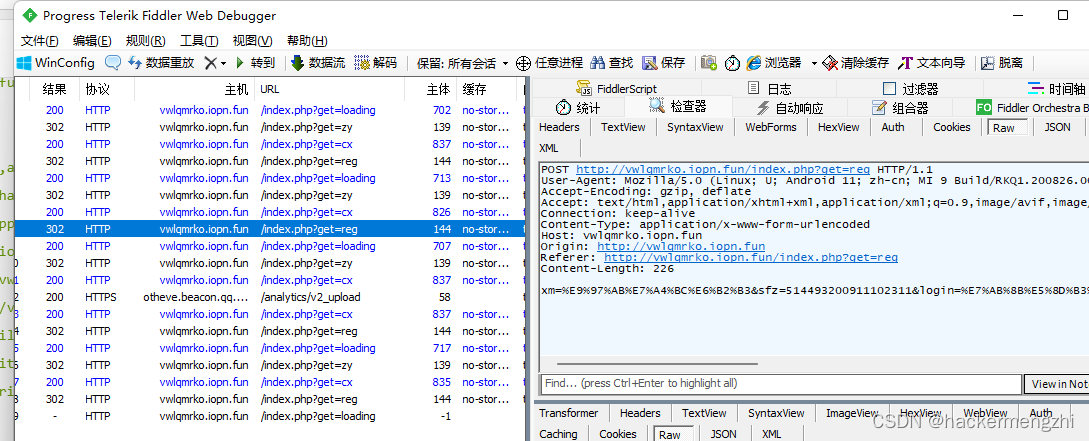Expand the 浏览器 dropdown arrow

click(x=814, y=64)
